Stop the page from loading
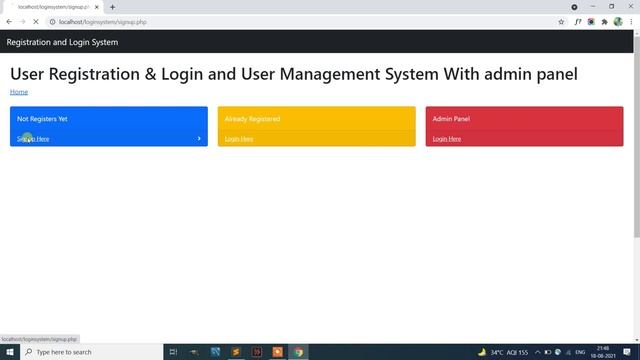Image resolution: width=640 pixels, height=360 pixels. point(36,22)
